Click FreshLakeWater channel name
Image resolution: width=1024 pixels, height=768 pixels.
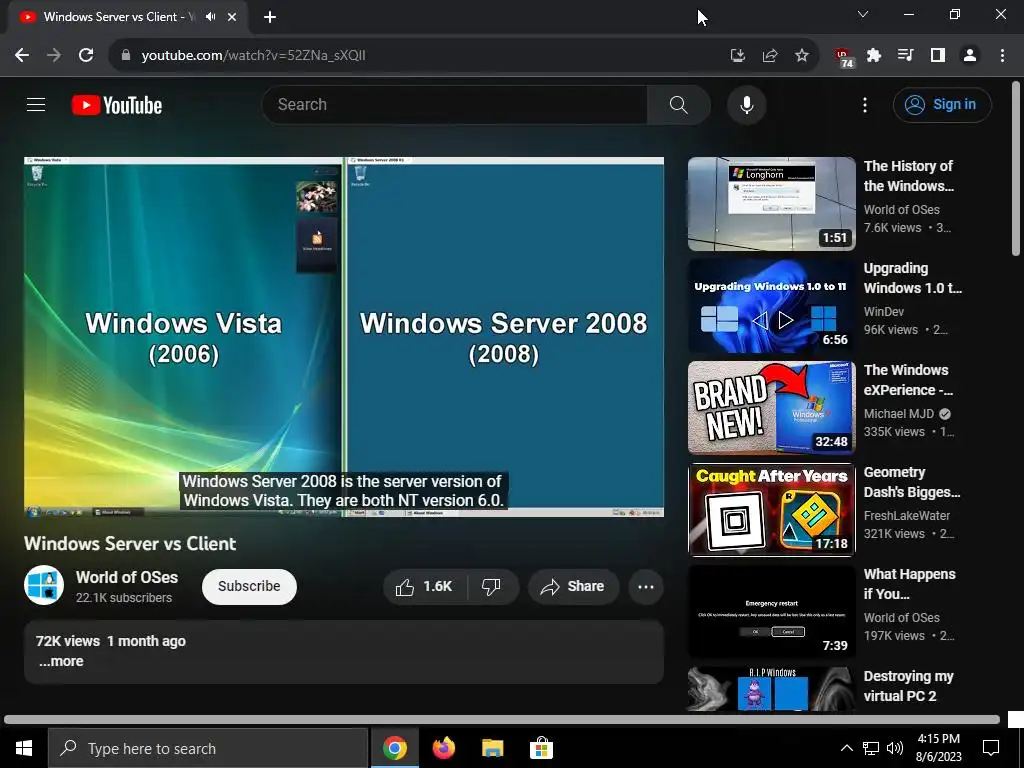[x=906, y=515]
